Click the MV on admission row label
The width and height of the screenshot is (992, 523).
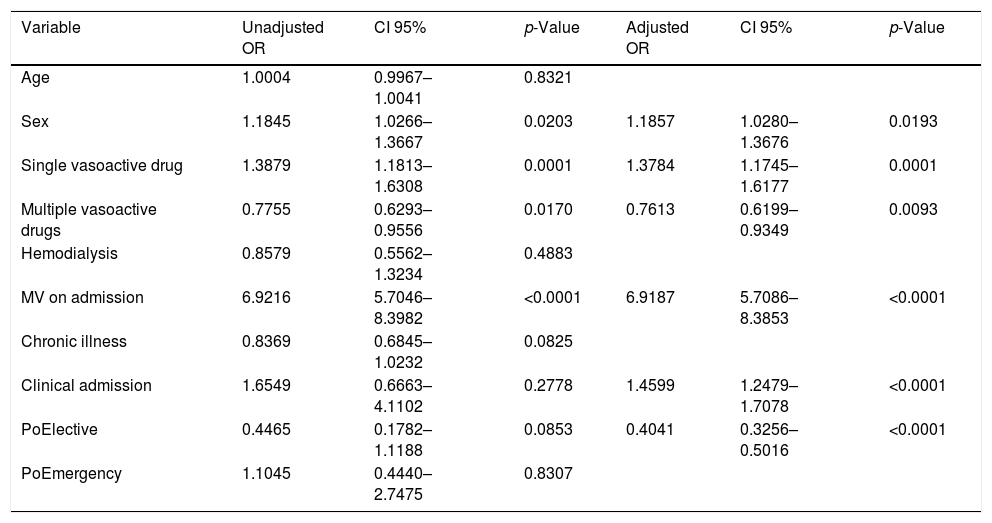82,297
